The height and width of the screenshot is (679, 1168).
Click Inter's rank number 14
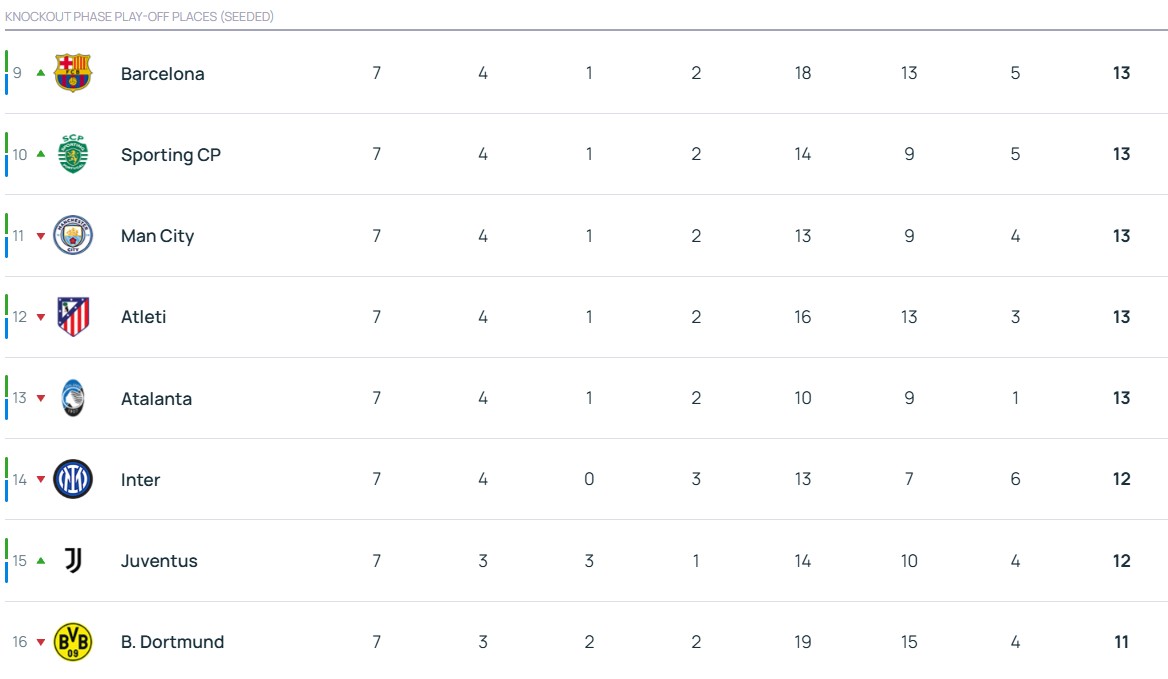tap(19, 479)
